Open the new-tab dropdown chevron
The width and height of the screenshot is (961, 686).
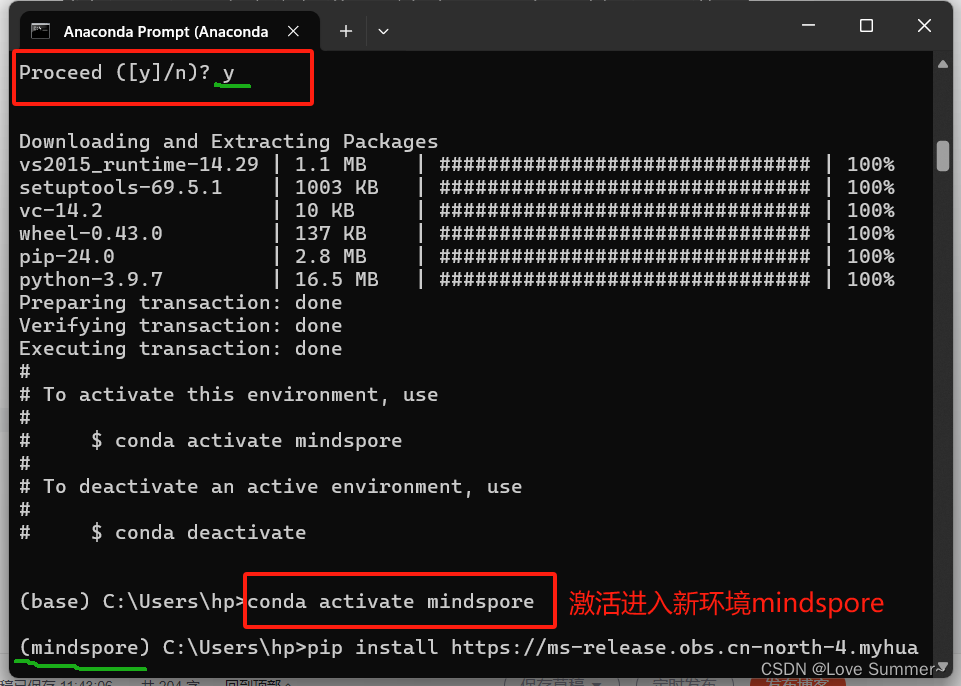pos(383,31)
